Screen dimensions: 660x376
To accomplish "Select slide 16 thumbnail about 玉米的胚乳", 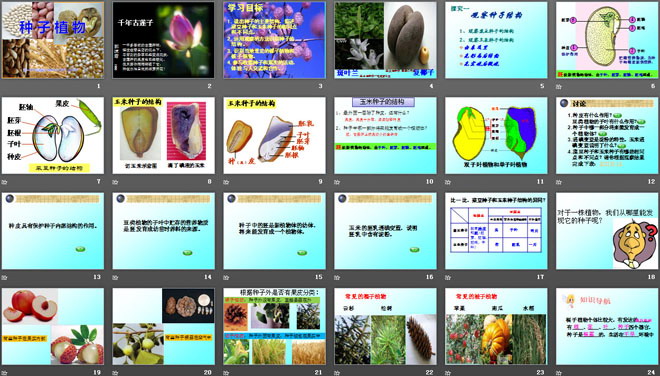I will pos(385,231).
